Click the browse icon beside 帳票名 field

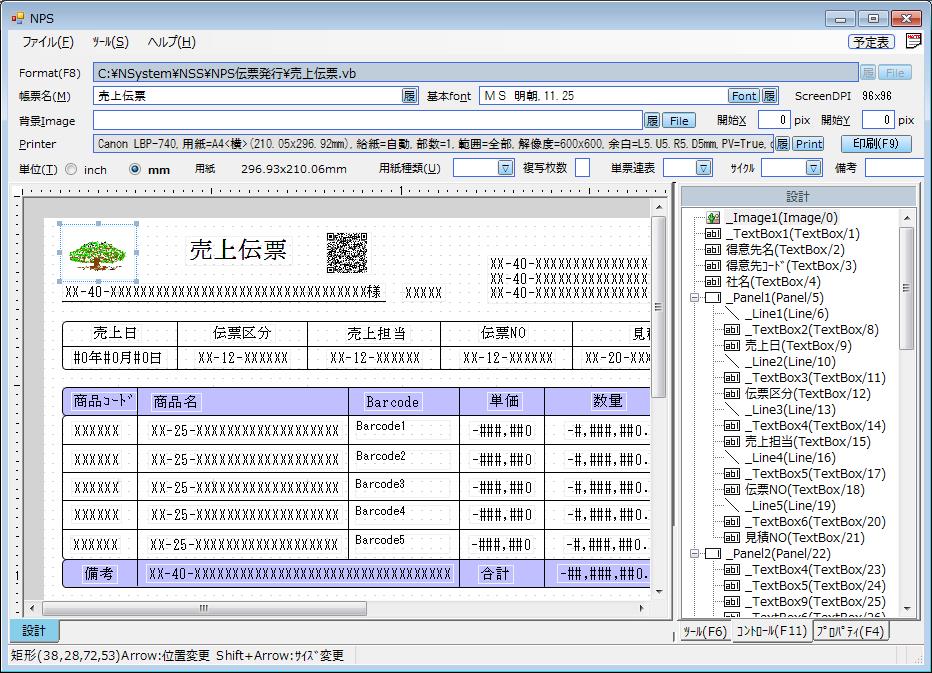pos(409,96)
